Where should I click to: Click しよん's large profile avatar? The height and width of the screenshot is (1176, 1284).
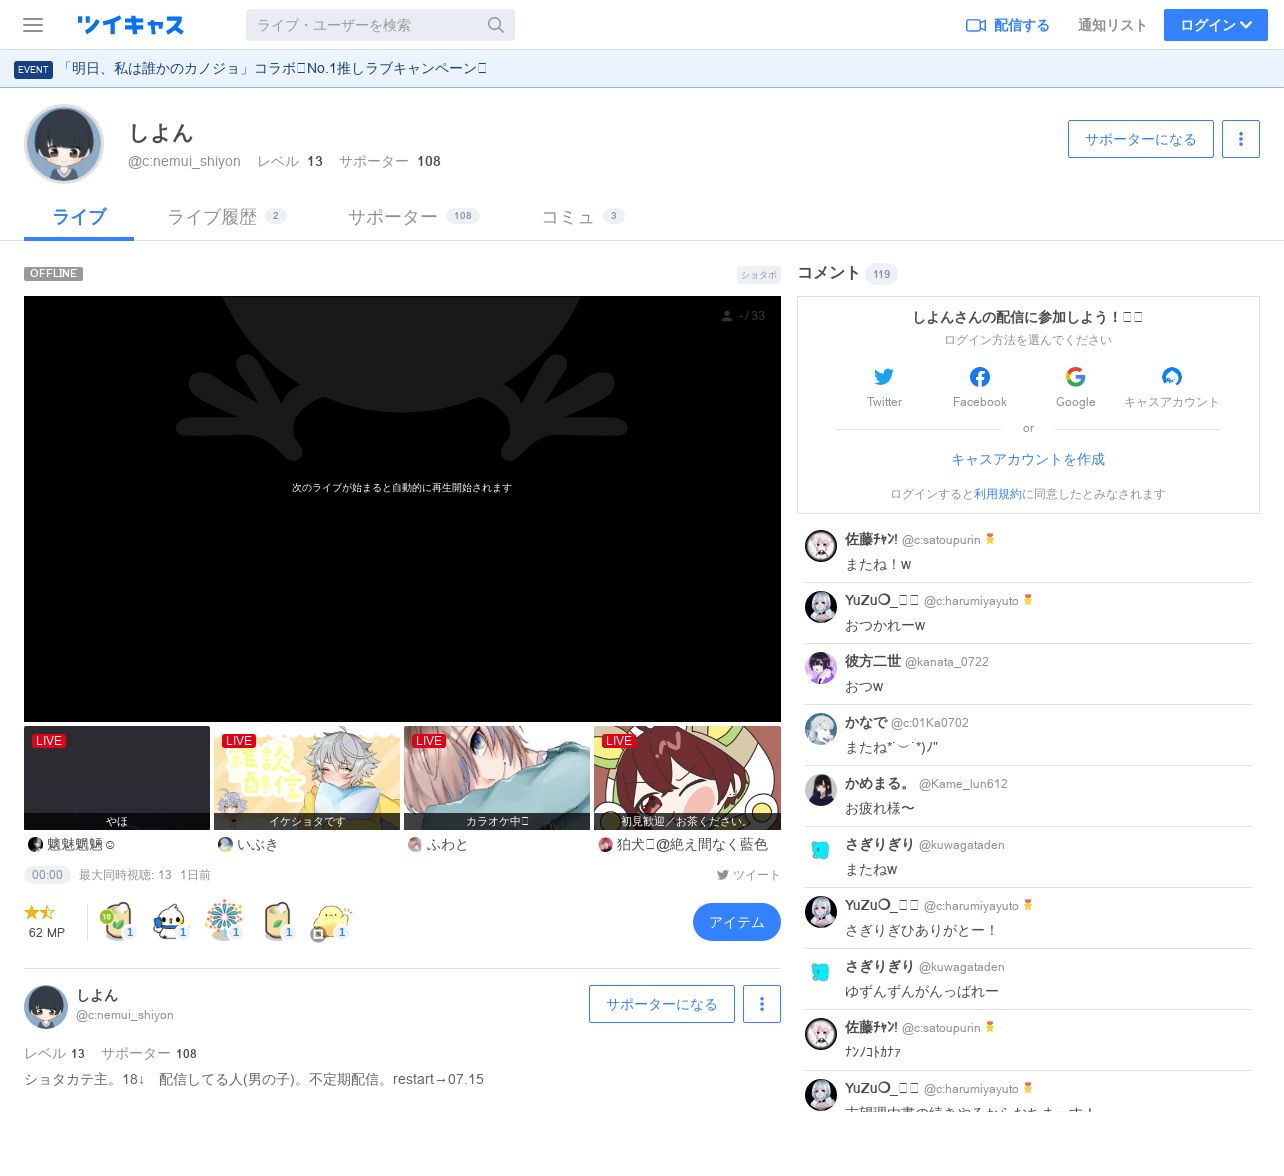pos(64,144)
